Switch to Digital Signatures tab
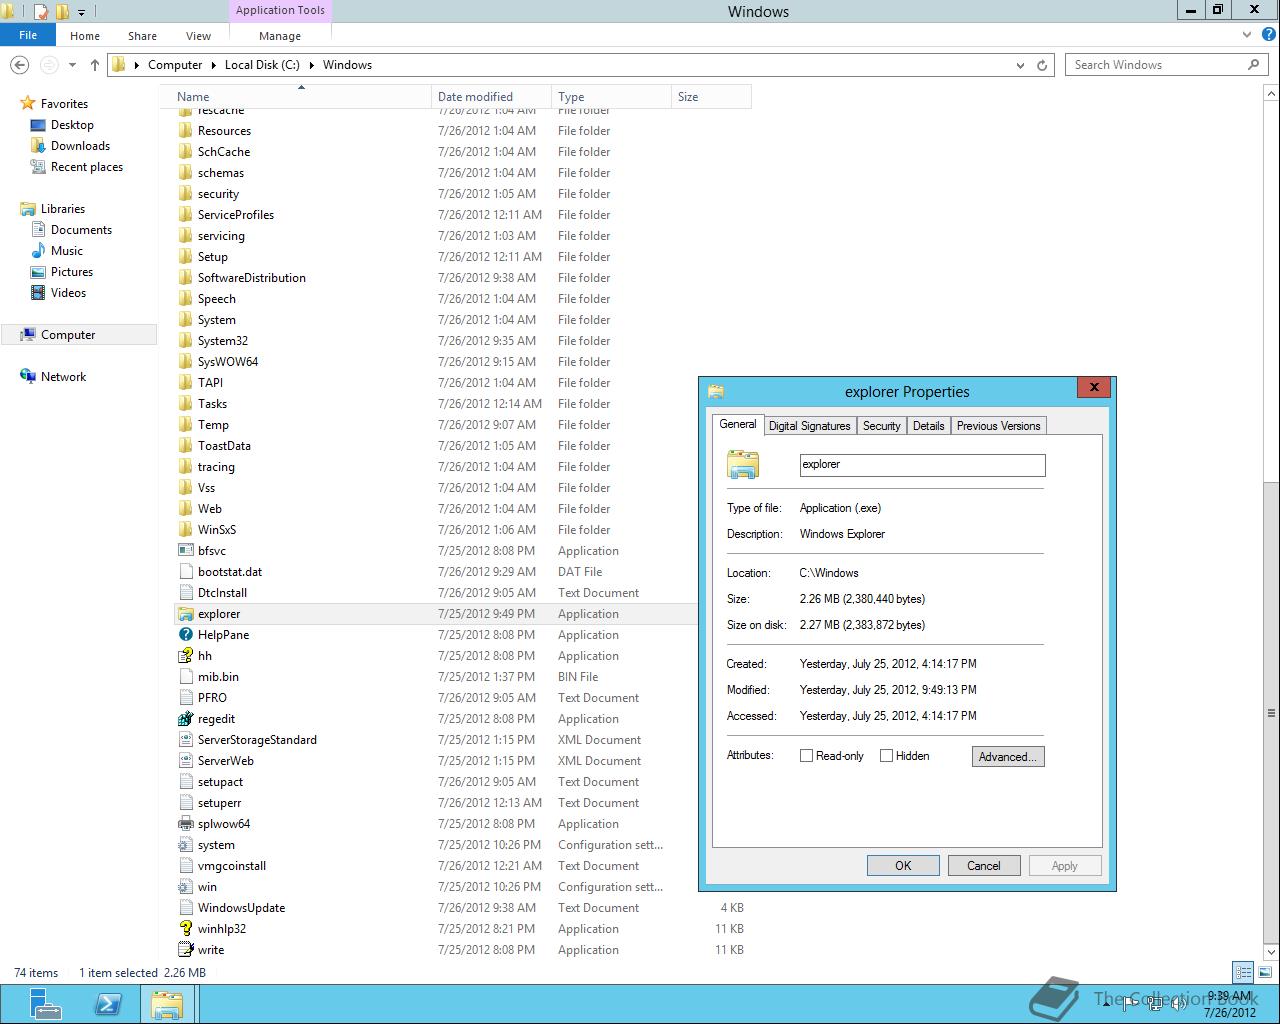Screen dimensions: 1280x1024 click(x=809, y=426)
